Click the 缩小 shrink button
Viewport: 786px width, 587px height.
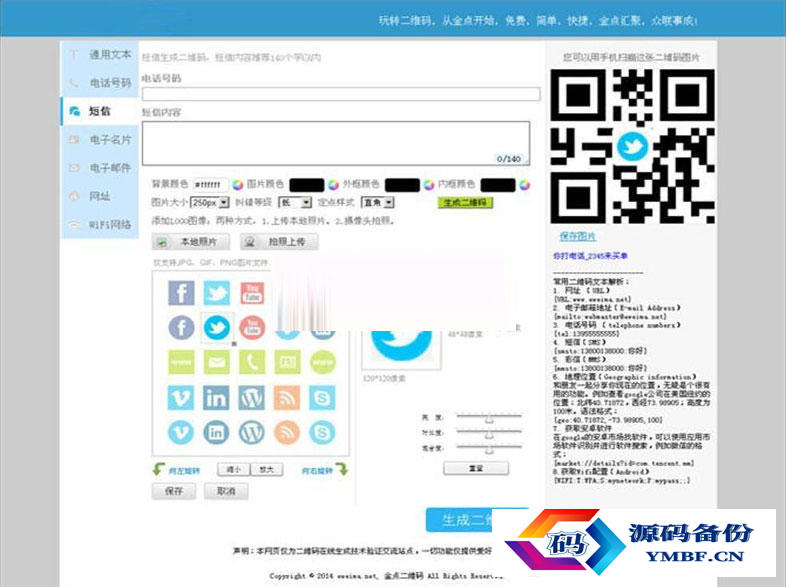[234, 470]
